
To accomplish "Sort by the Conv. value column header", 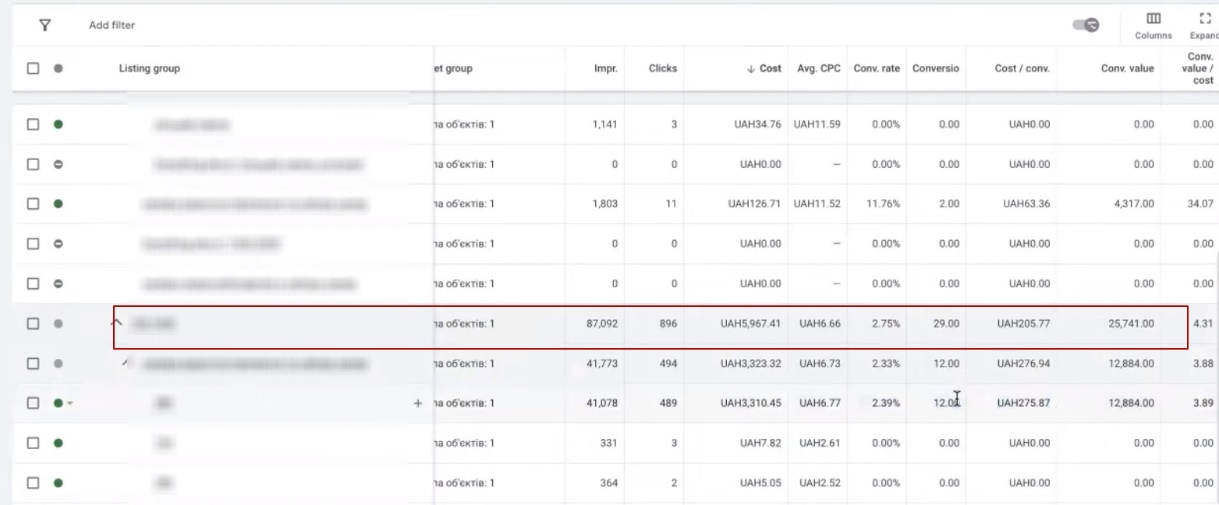I will (1127, 69).
